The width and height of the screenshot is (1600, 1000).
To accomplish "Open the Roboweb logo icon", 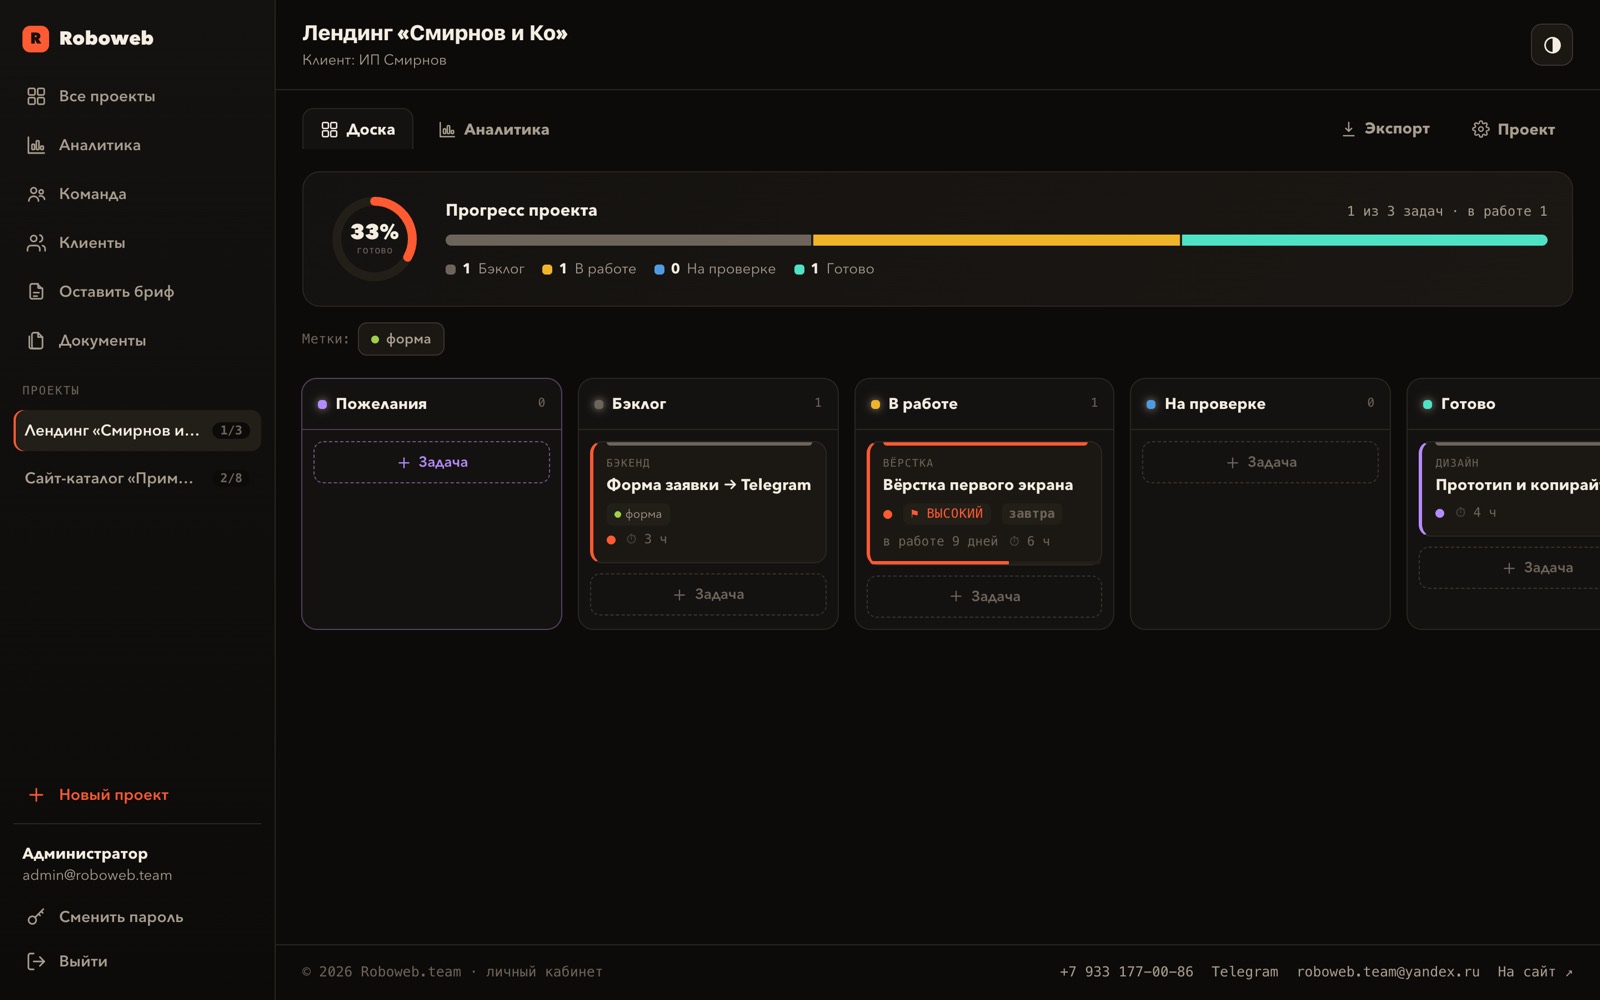I will 36,38.
